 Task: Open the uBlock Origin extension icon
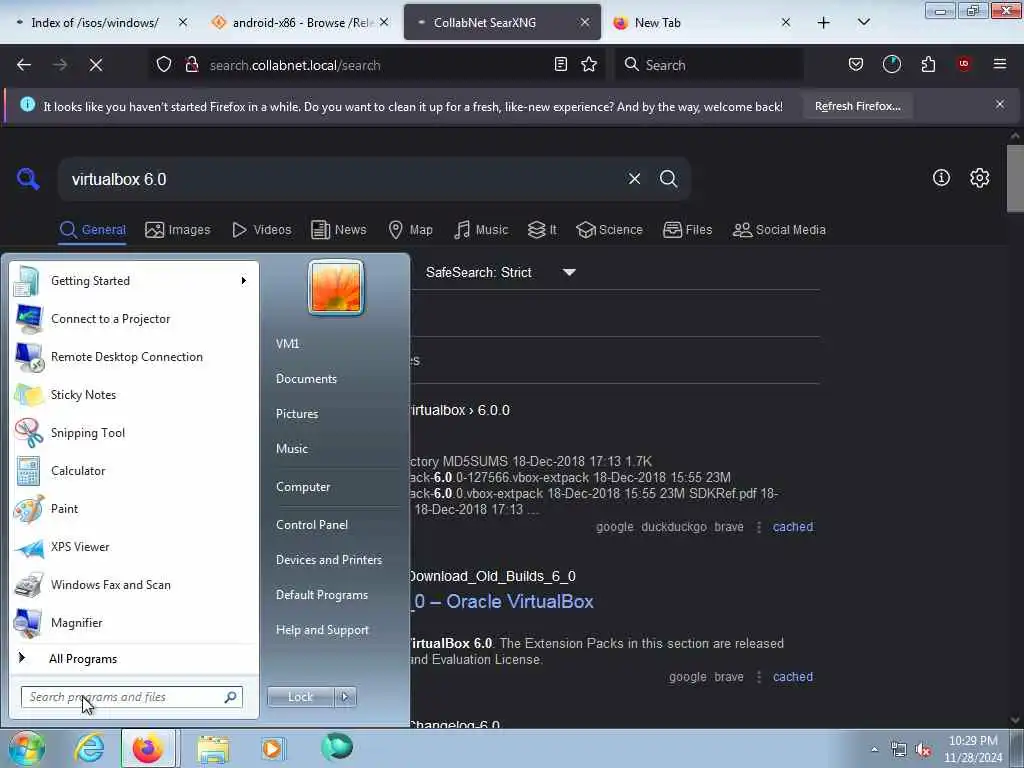pos(964,64)
